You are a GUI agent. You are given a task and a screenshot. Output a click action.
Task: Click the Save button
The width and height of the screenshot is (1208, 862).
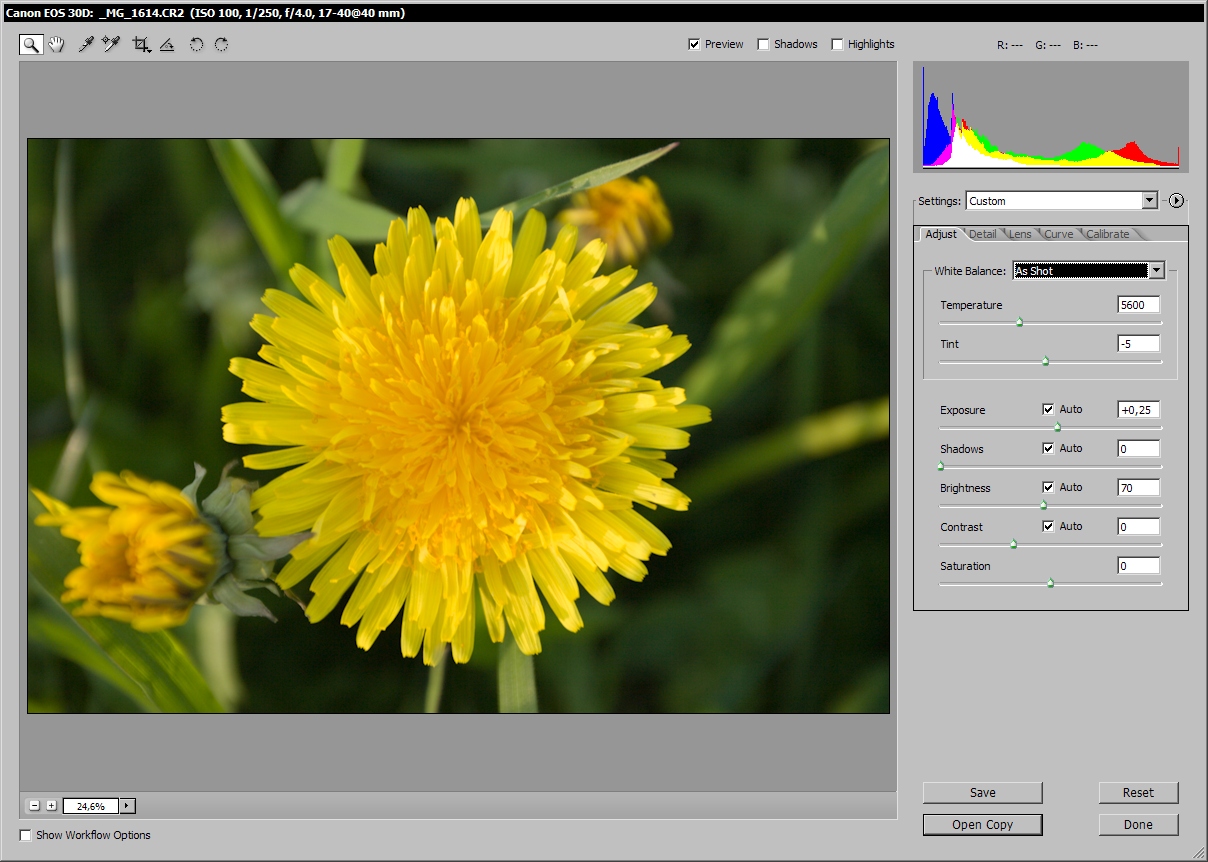coord(983,793)
